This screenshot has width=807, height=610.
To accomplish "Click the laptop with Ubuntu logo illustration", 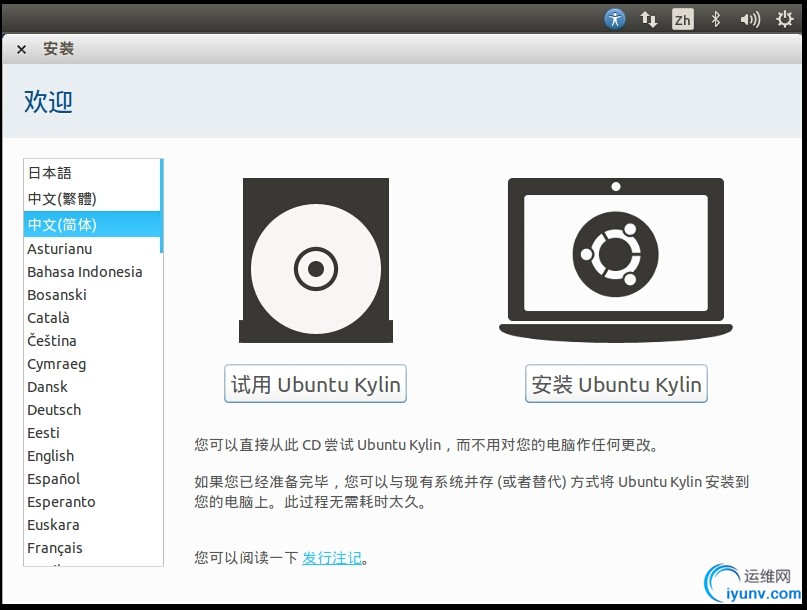I will (616, 260).
